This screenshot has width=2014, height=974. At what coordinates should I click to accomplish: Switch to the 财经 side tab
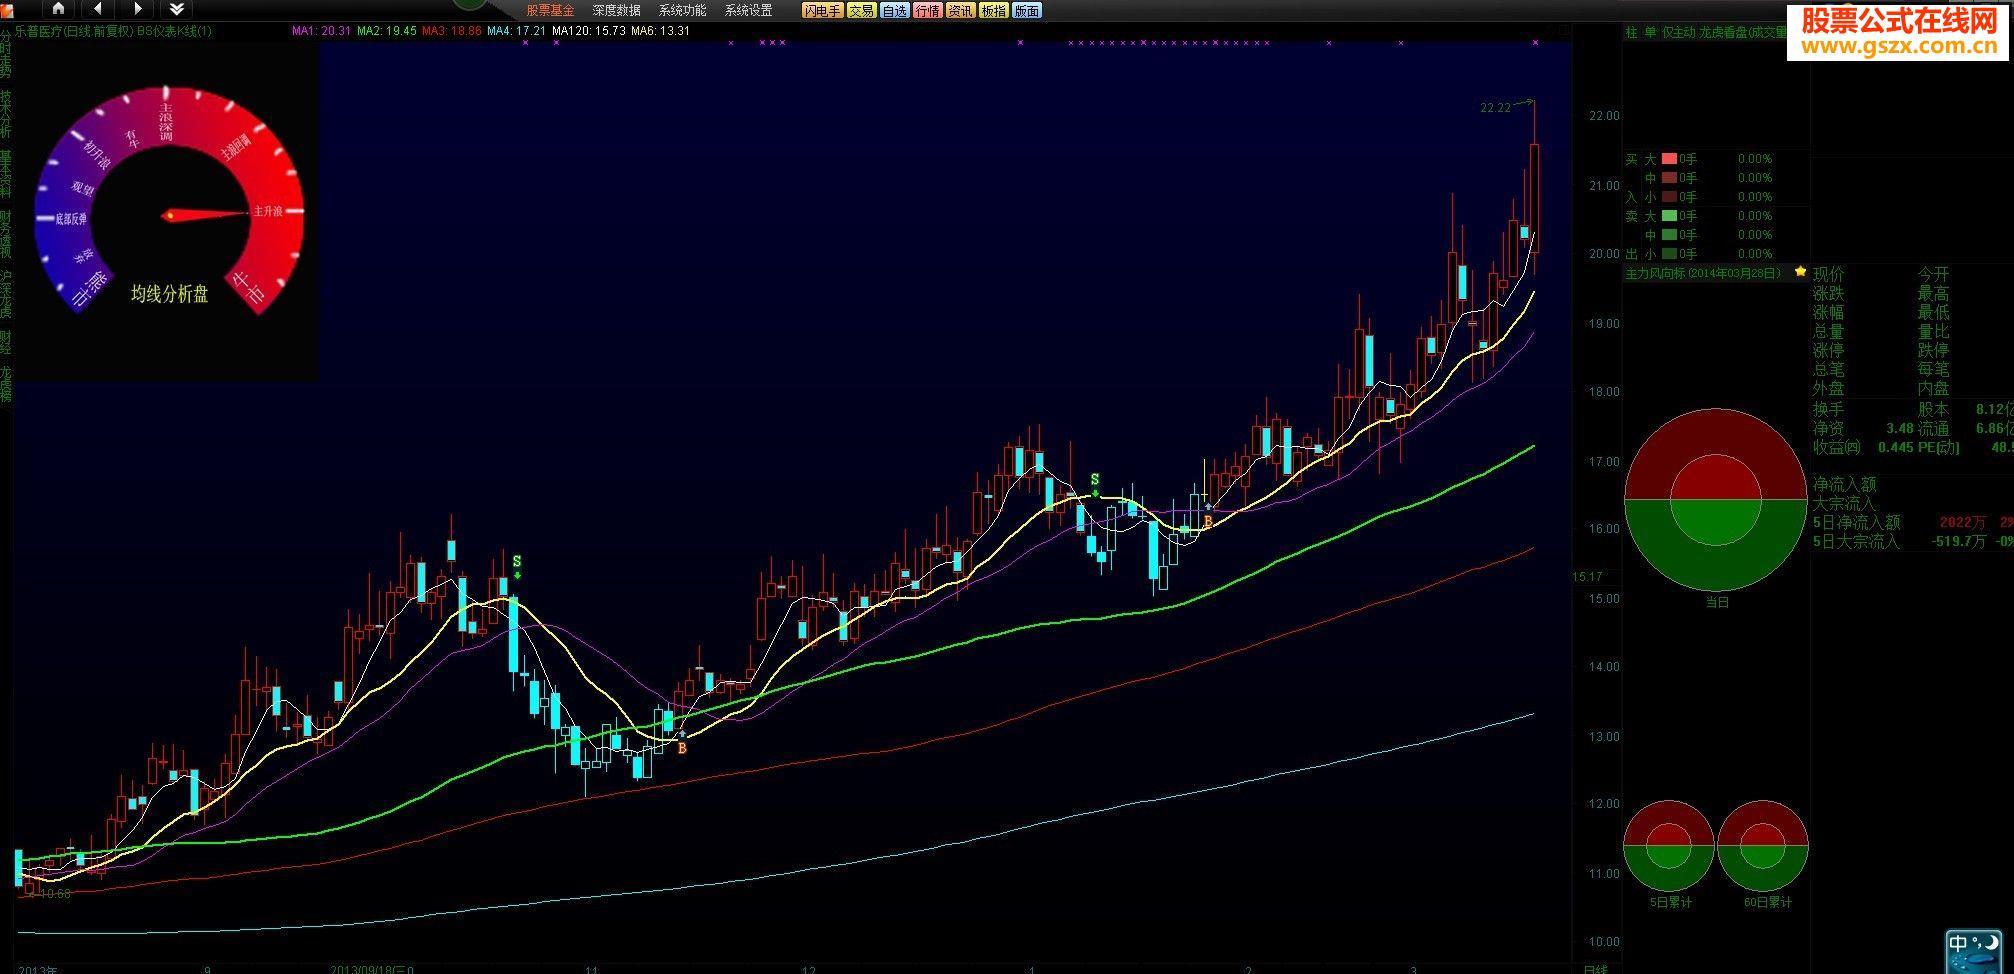click(6, 342)
